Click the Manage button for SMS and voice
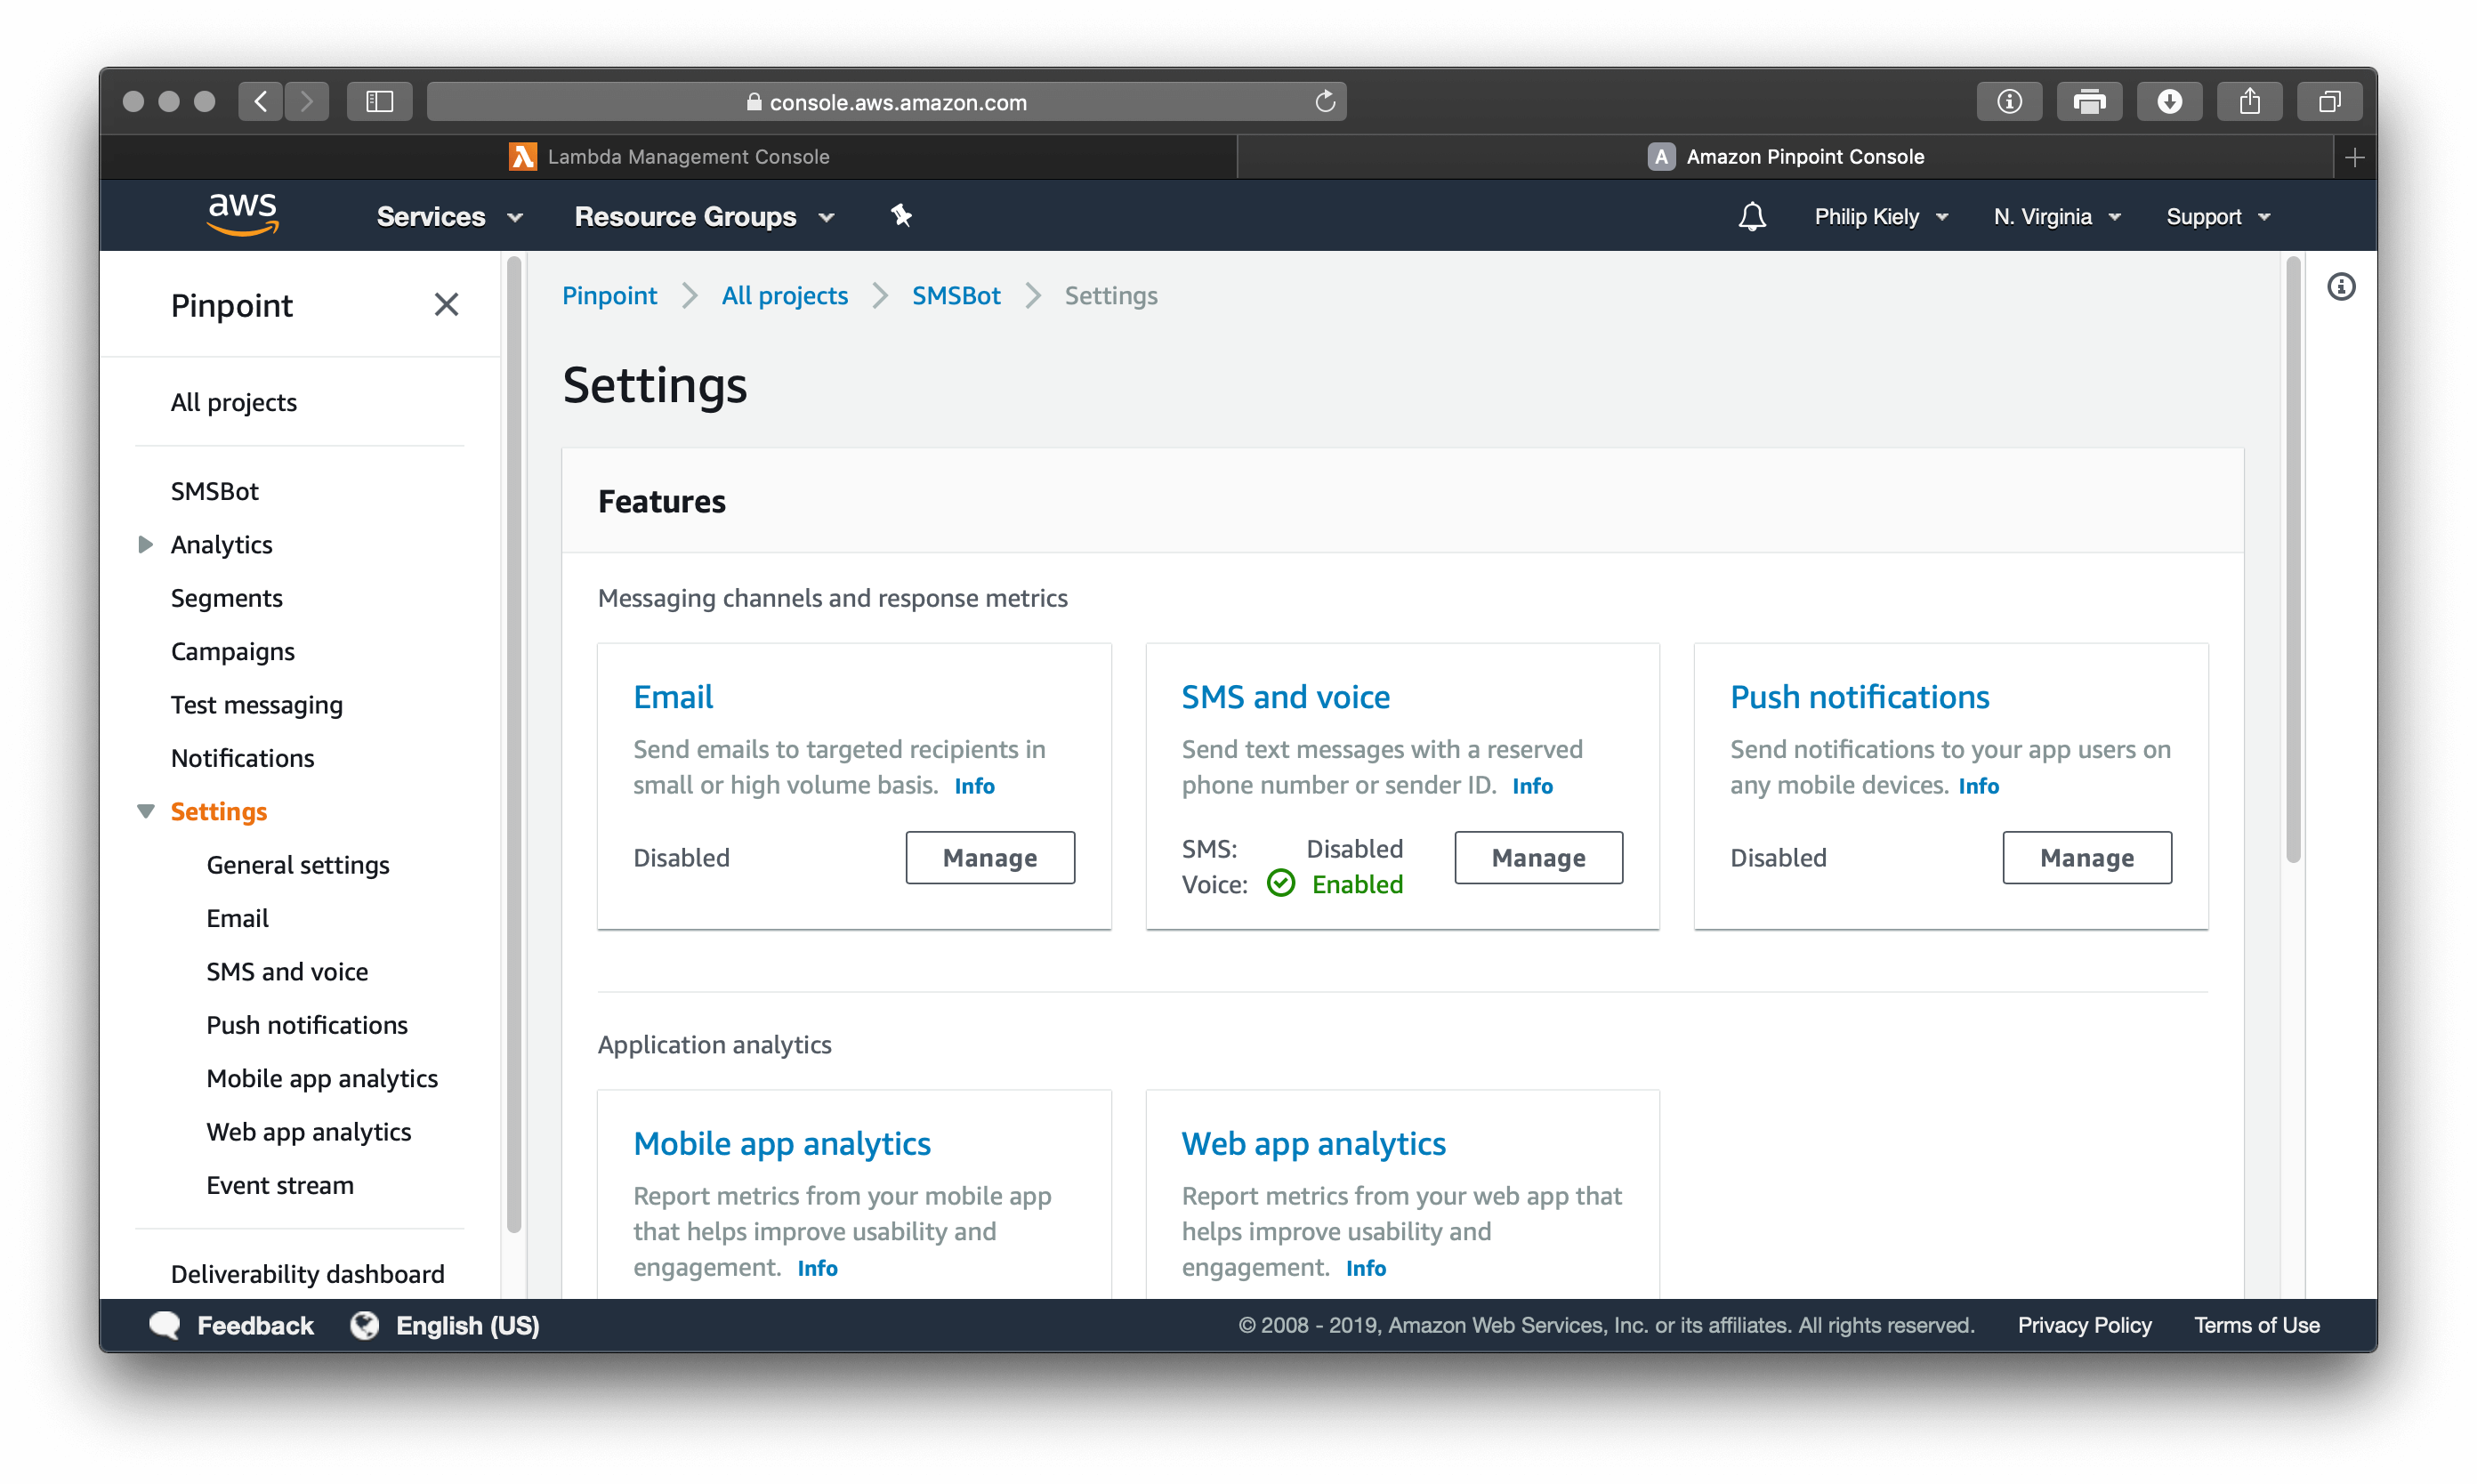The image size is (2477, 1484). point(1538,857)
